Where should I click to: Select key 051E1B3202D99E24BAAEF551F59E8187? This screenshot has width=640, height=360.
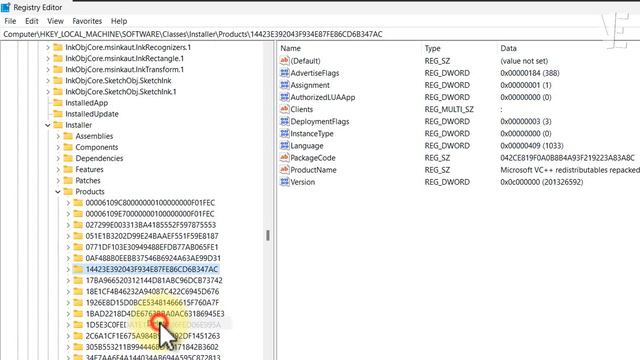point(152,236)
